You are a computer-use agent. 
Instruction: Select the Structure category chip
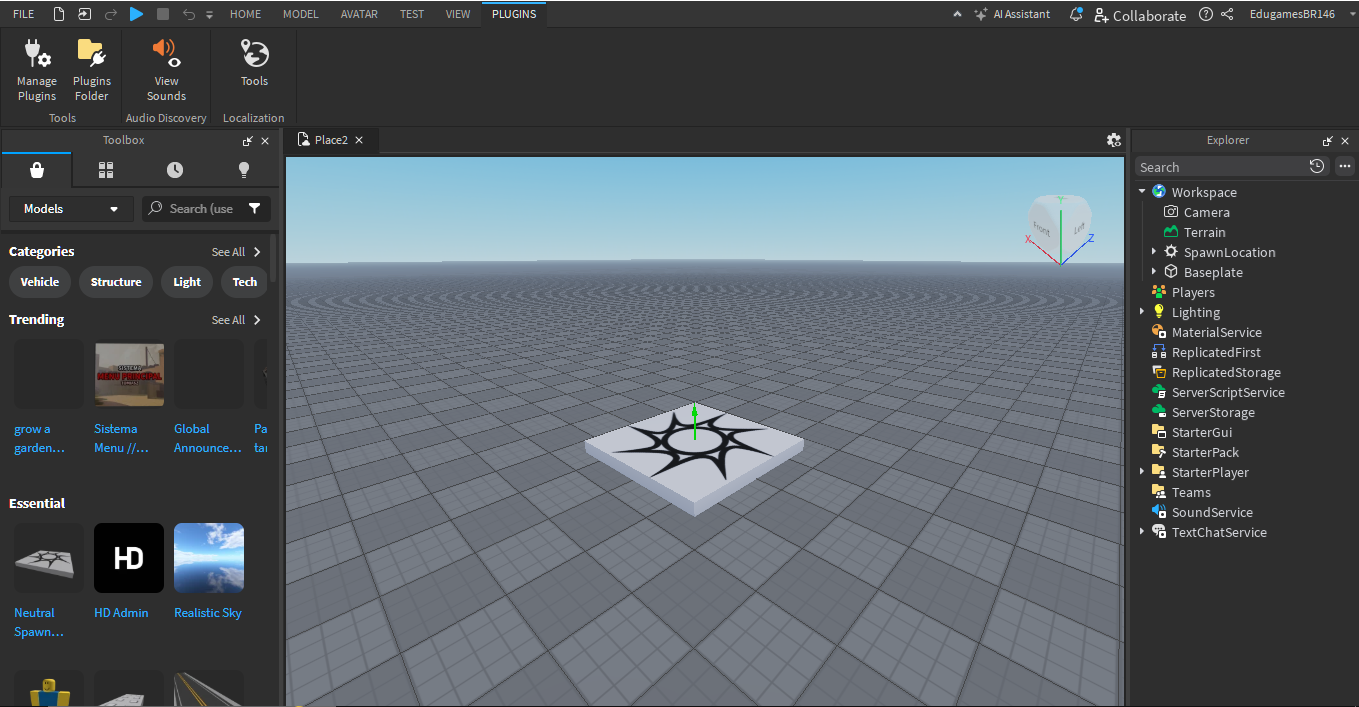[116, 282]
